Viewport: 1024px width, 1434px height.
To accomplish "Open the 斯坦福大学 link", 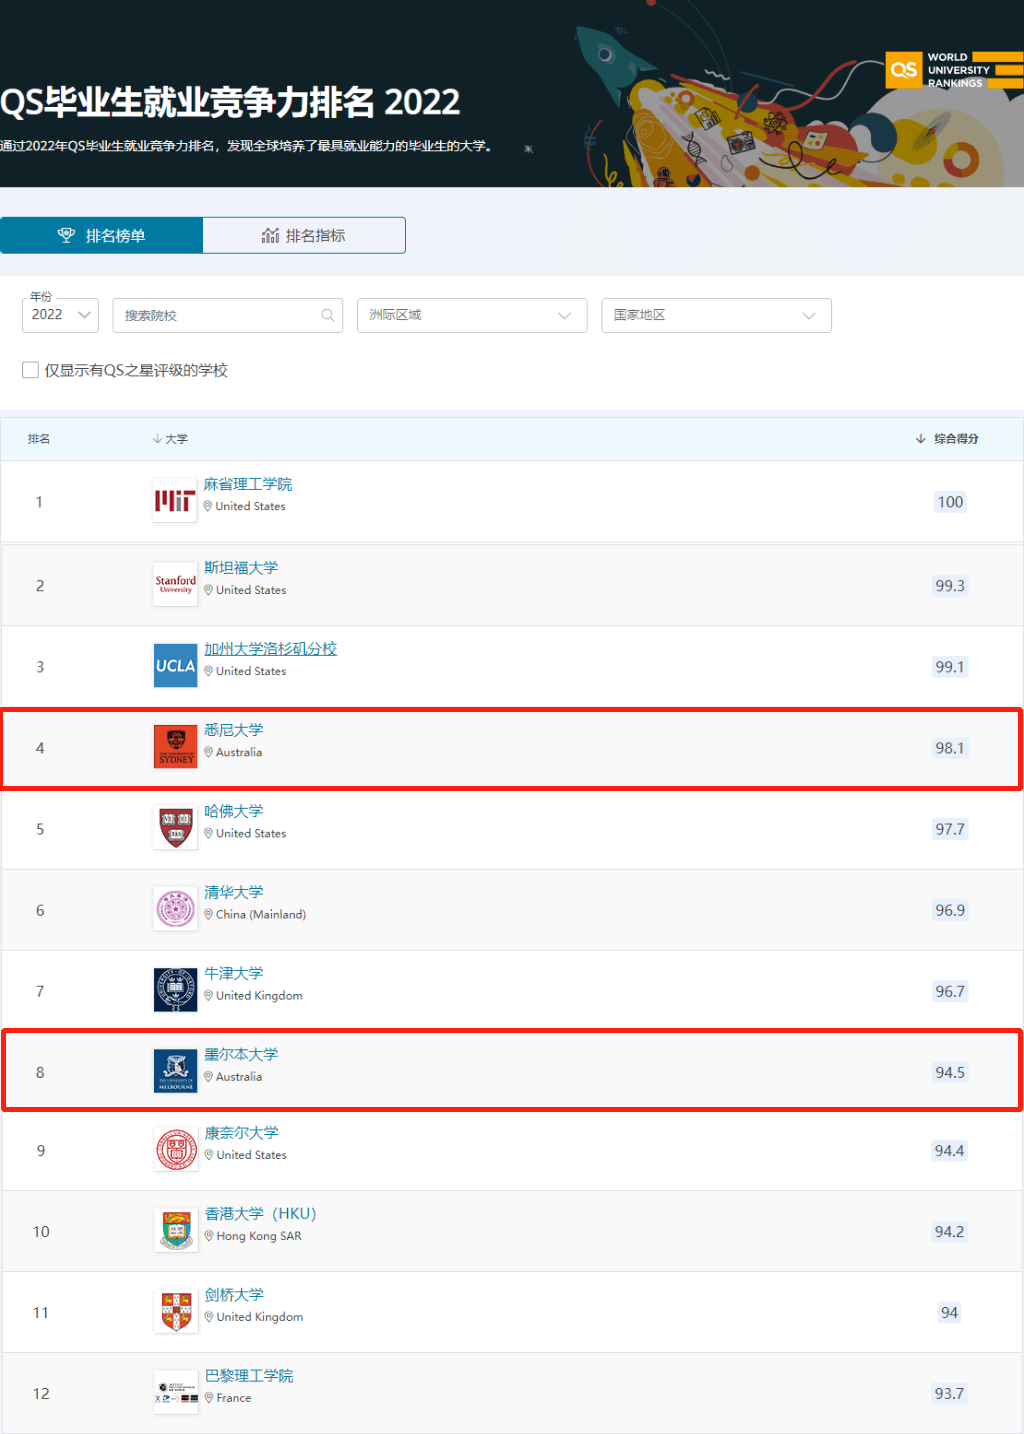I will pos(241,567).
